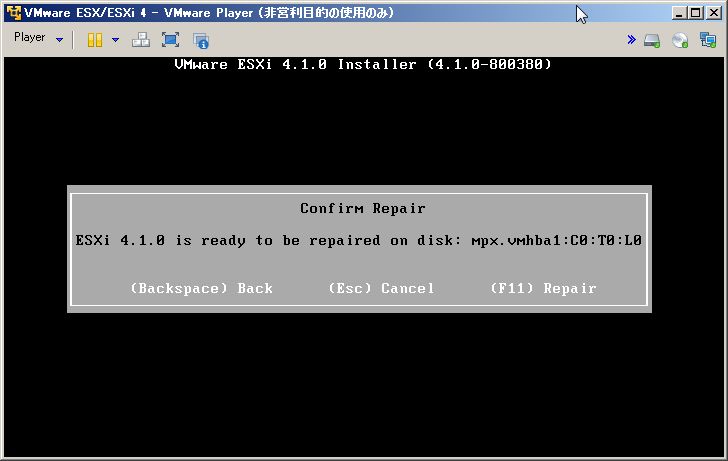Expand the power options arrow beside pause

115,40
